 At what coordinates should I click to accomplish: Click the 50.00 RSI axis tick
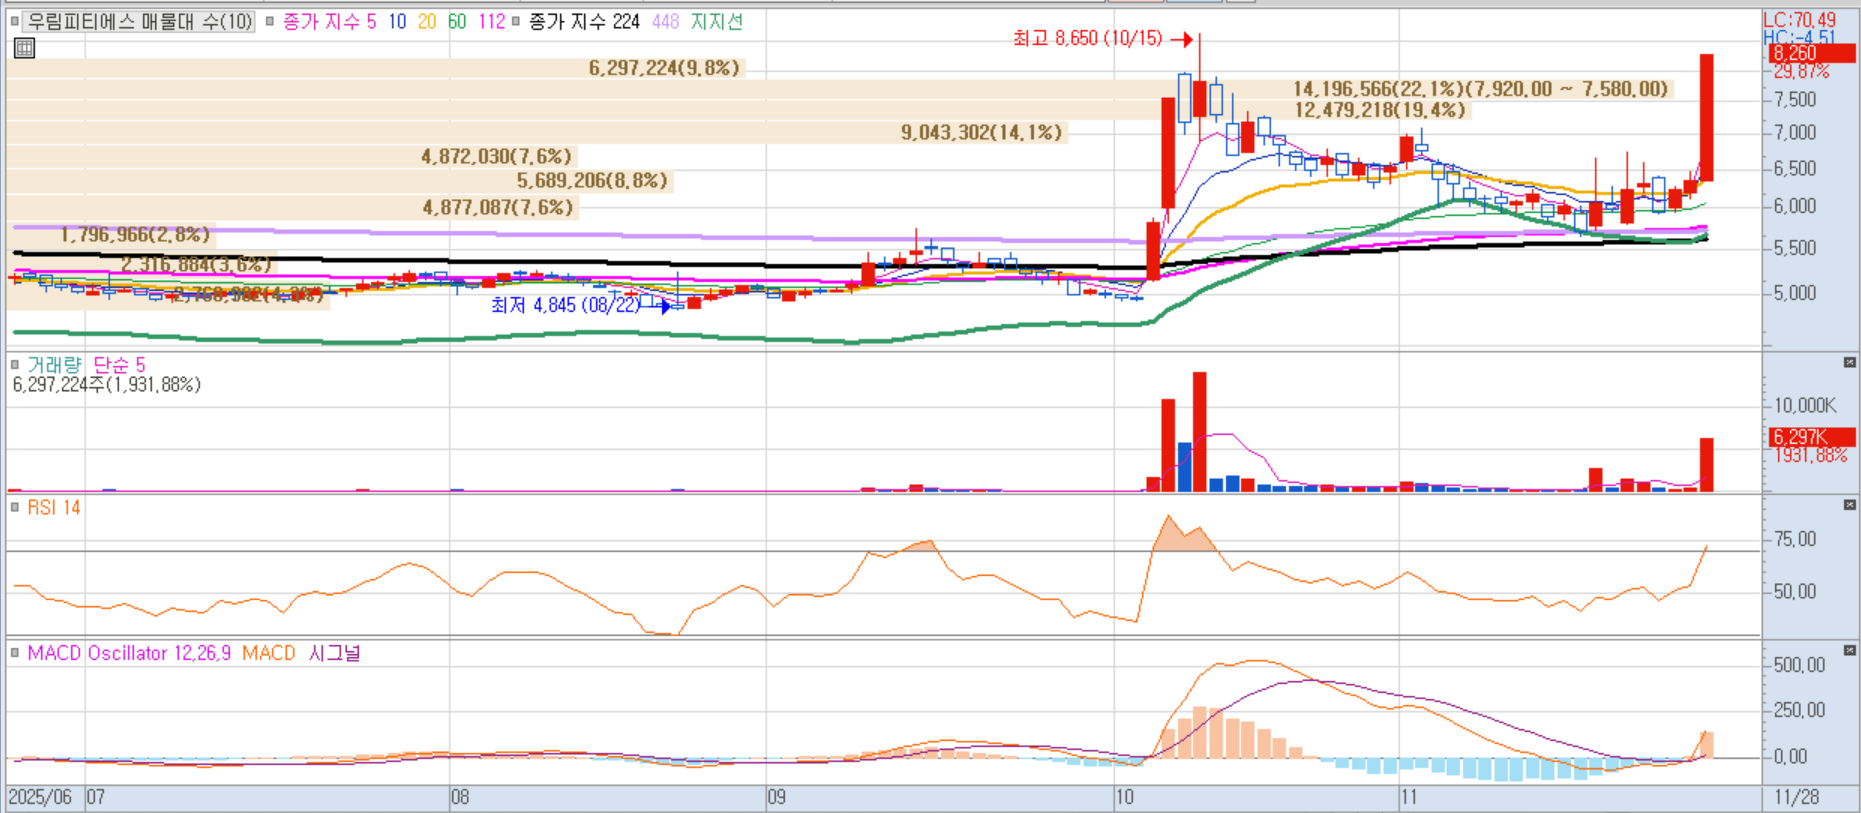coord(1795,591)
